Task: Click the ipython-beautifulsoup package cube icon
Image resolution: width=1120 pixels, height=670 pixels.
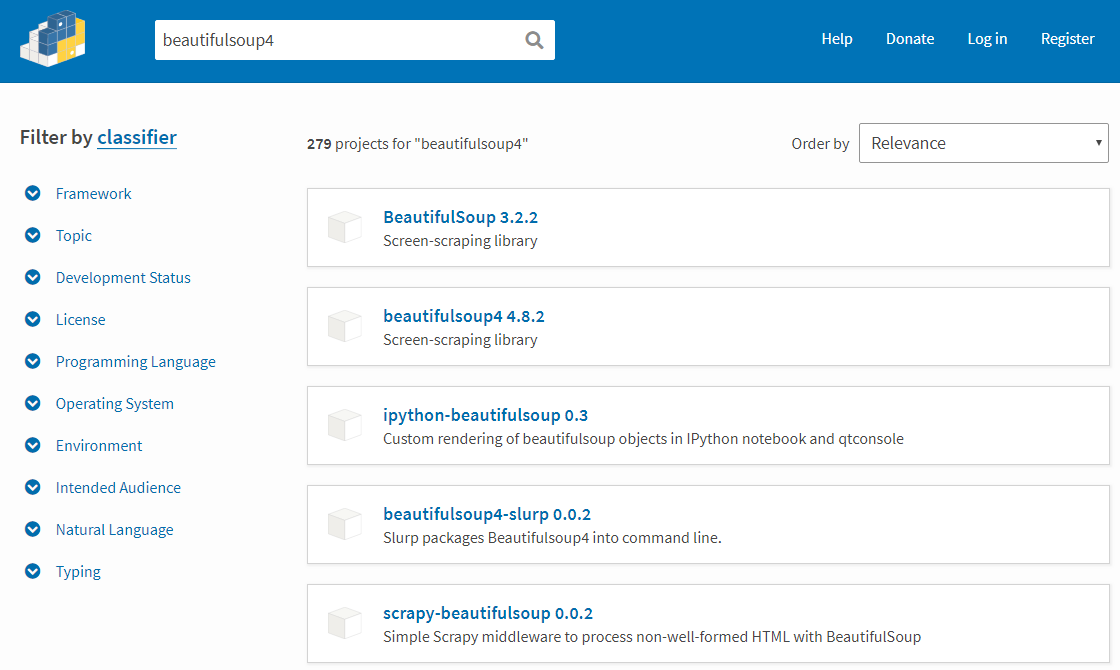Action: pos(344,426)
